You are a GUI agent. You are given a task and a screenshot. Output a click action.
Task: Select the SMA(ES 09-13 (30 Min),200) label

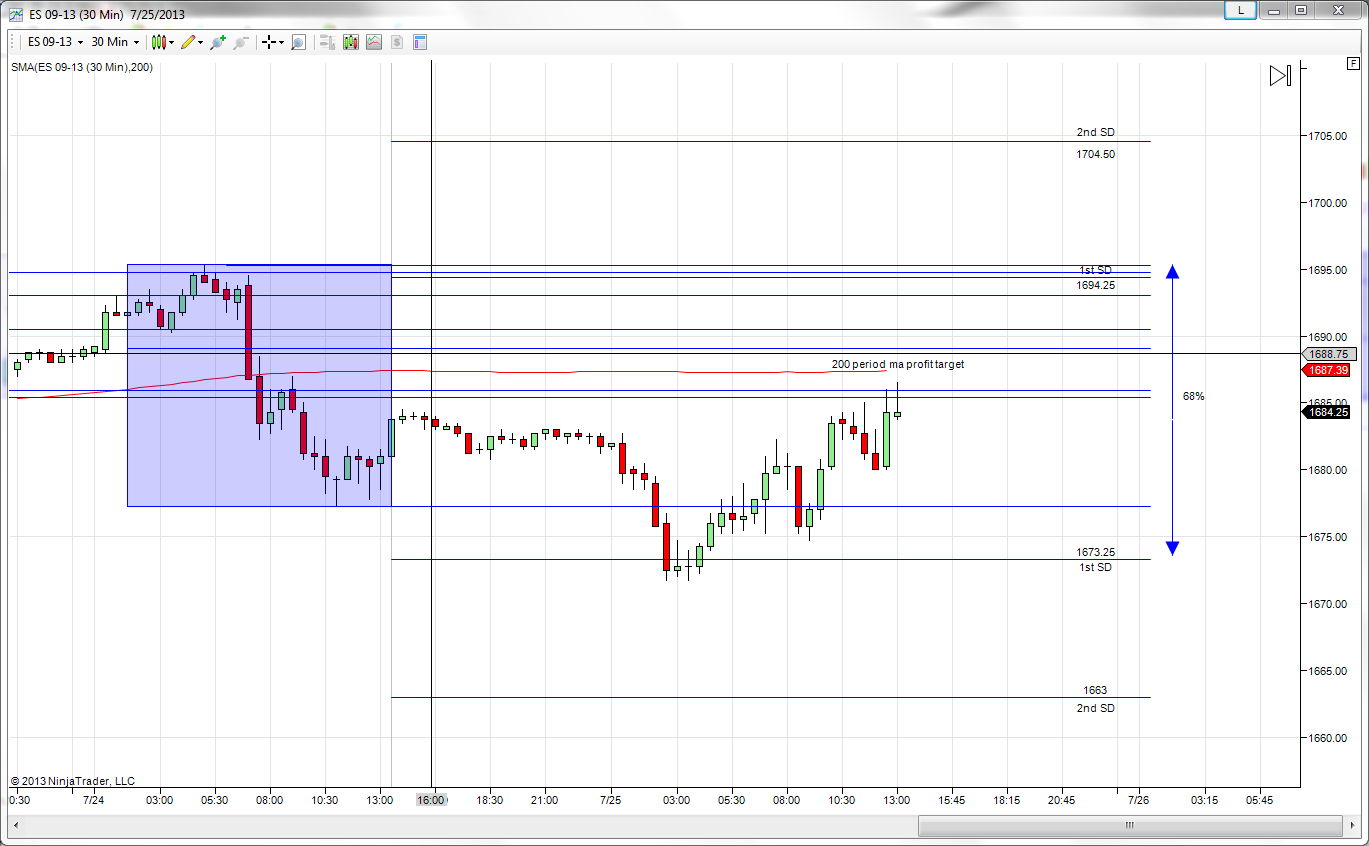click(82, 68)
